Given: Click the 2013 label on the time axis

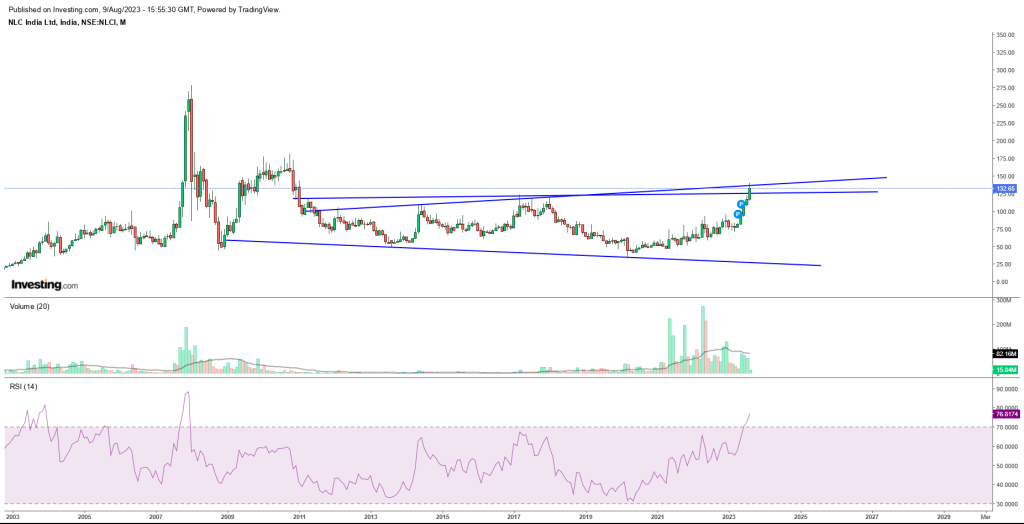Looking at the screenshot, I should pos(370,517).
